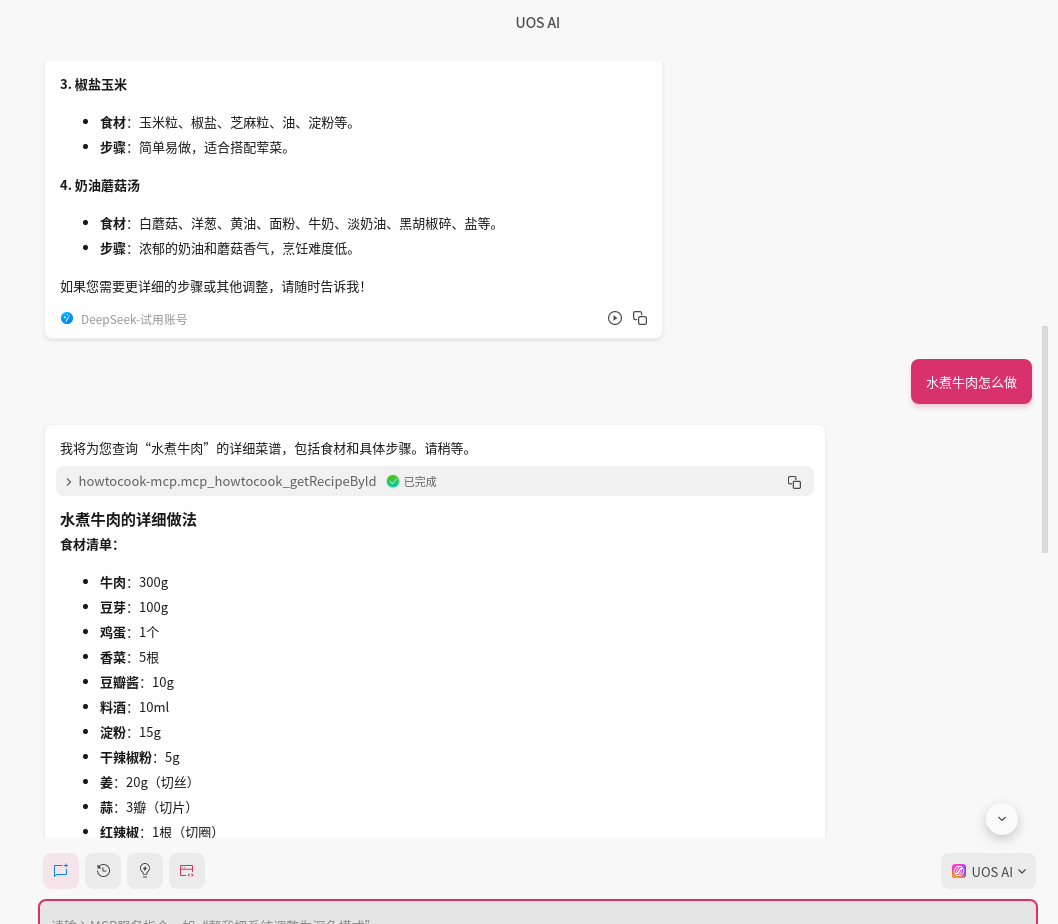Click the heading 水煮牛肉的详细做法
This screenshot has height=924, width=1058.
[x=128, y=520]
